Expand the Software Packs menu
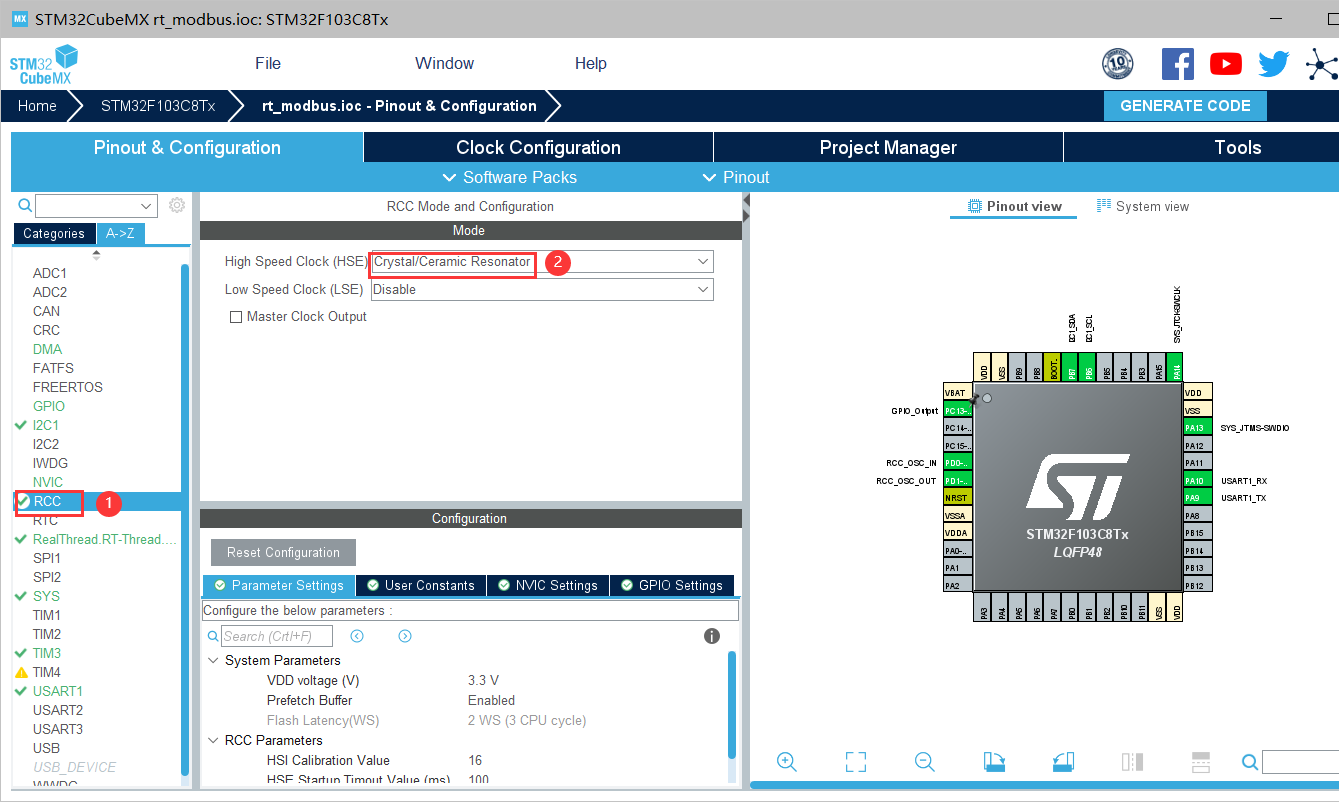The image size is (1339, 802). click(509, 177)
